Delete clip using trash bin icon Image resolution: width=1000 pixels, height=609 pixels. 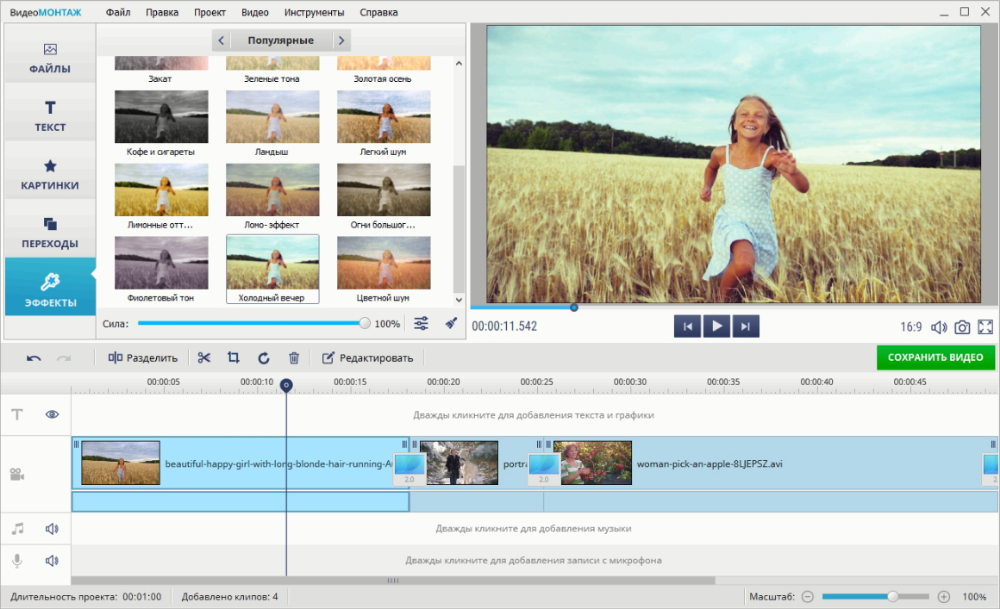[293, 358]
